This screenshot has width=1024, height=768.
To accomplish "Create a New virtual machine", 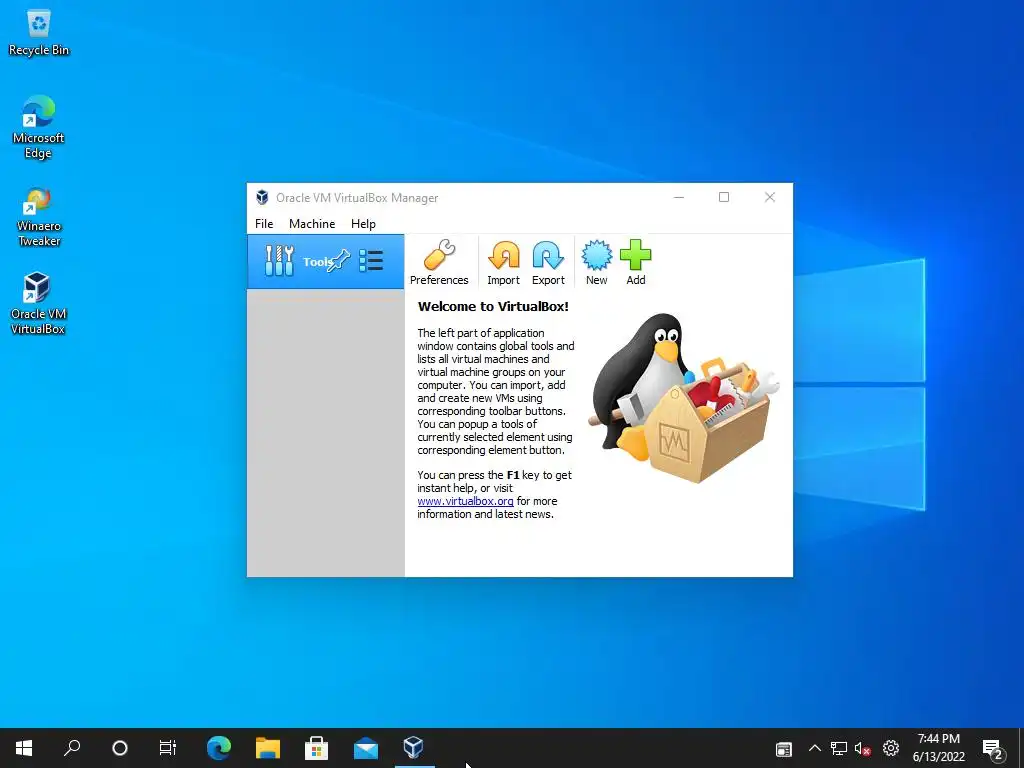I will (x=596, y=263).
